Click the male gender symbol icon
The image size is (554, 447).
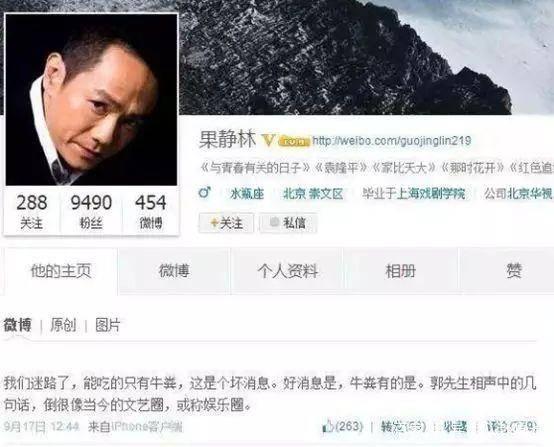click(x=205, y=193)
